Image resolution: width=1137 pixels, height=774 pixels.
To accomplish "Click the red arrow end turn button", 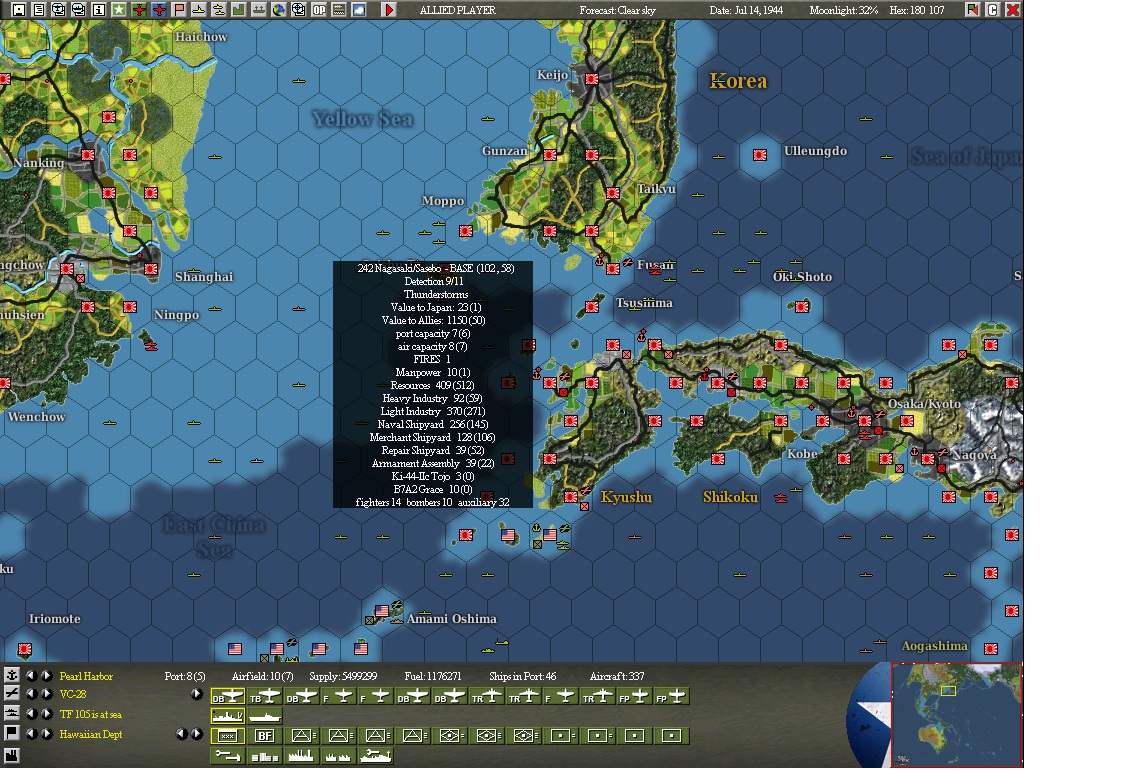I will coord(389,9).
